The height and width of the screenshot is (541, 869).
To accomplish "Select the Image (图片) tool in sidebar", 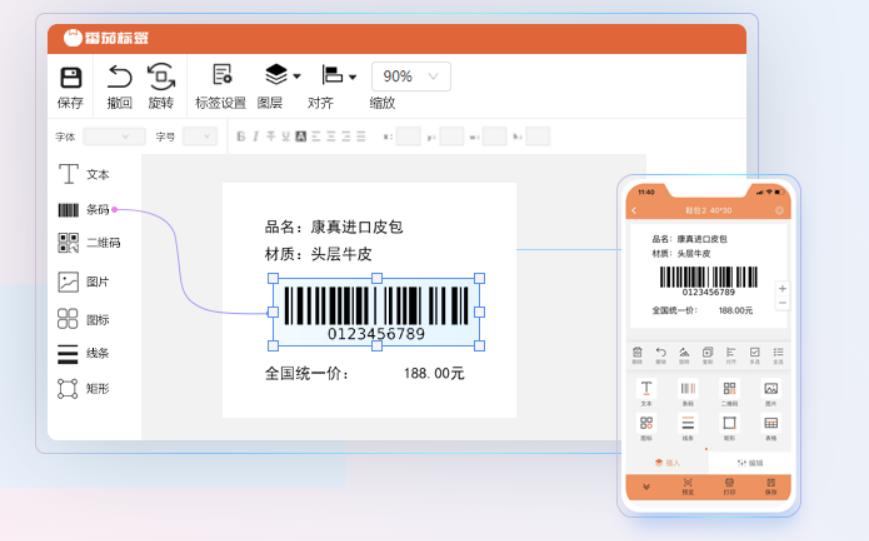I will (84, 282).
